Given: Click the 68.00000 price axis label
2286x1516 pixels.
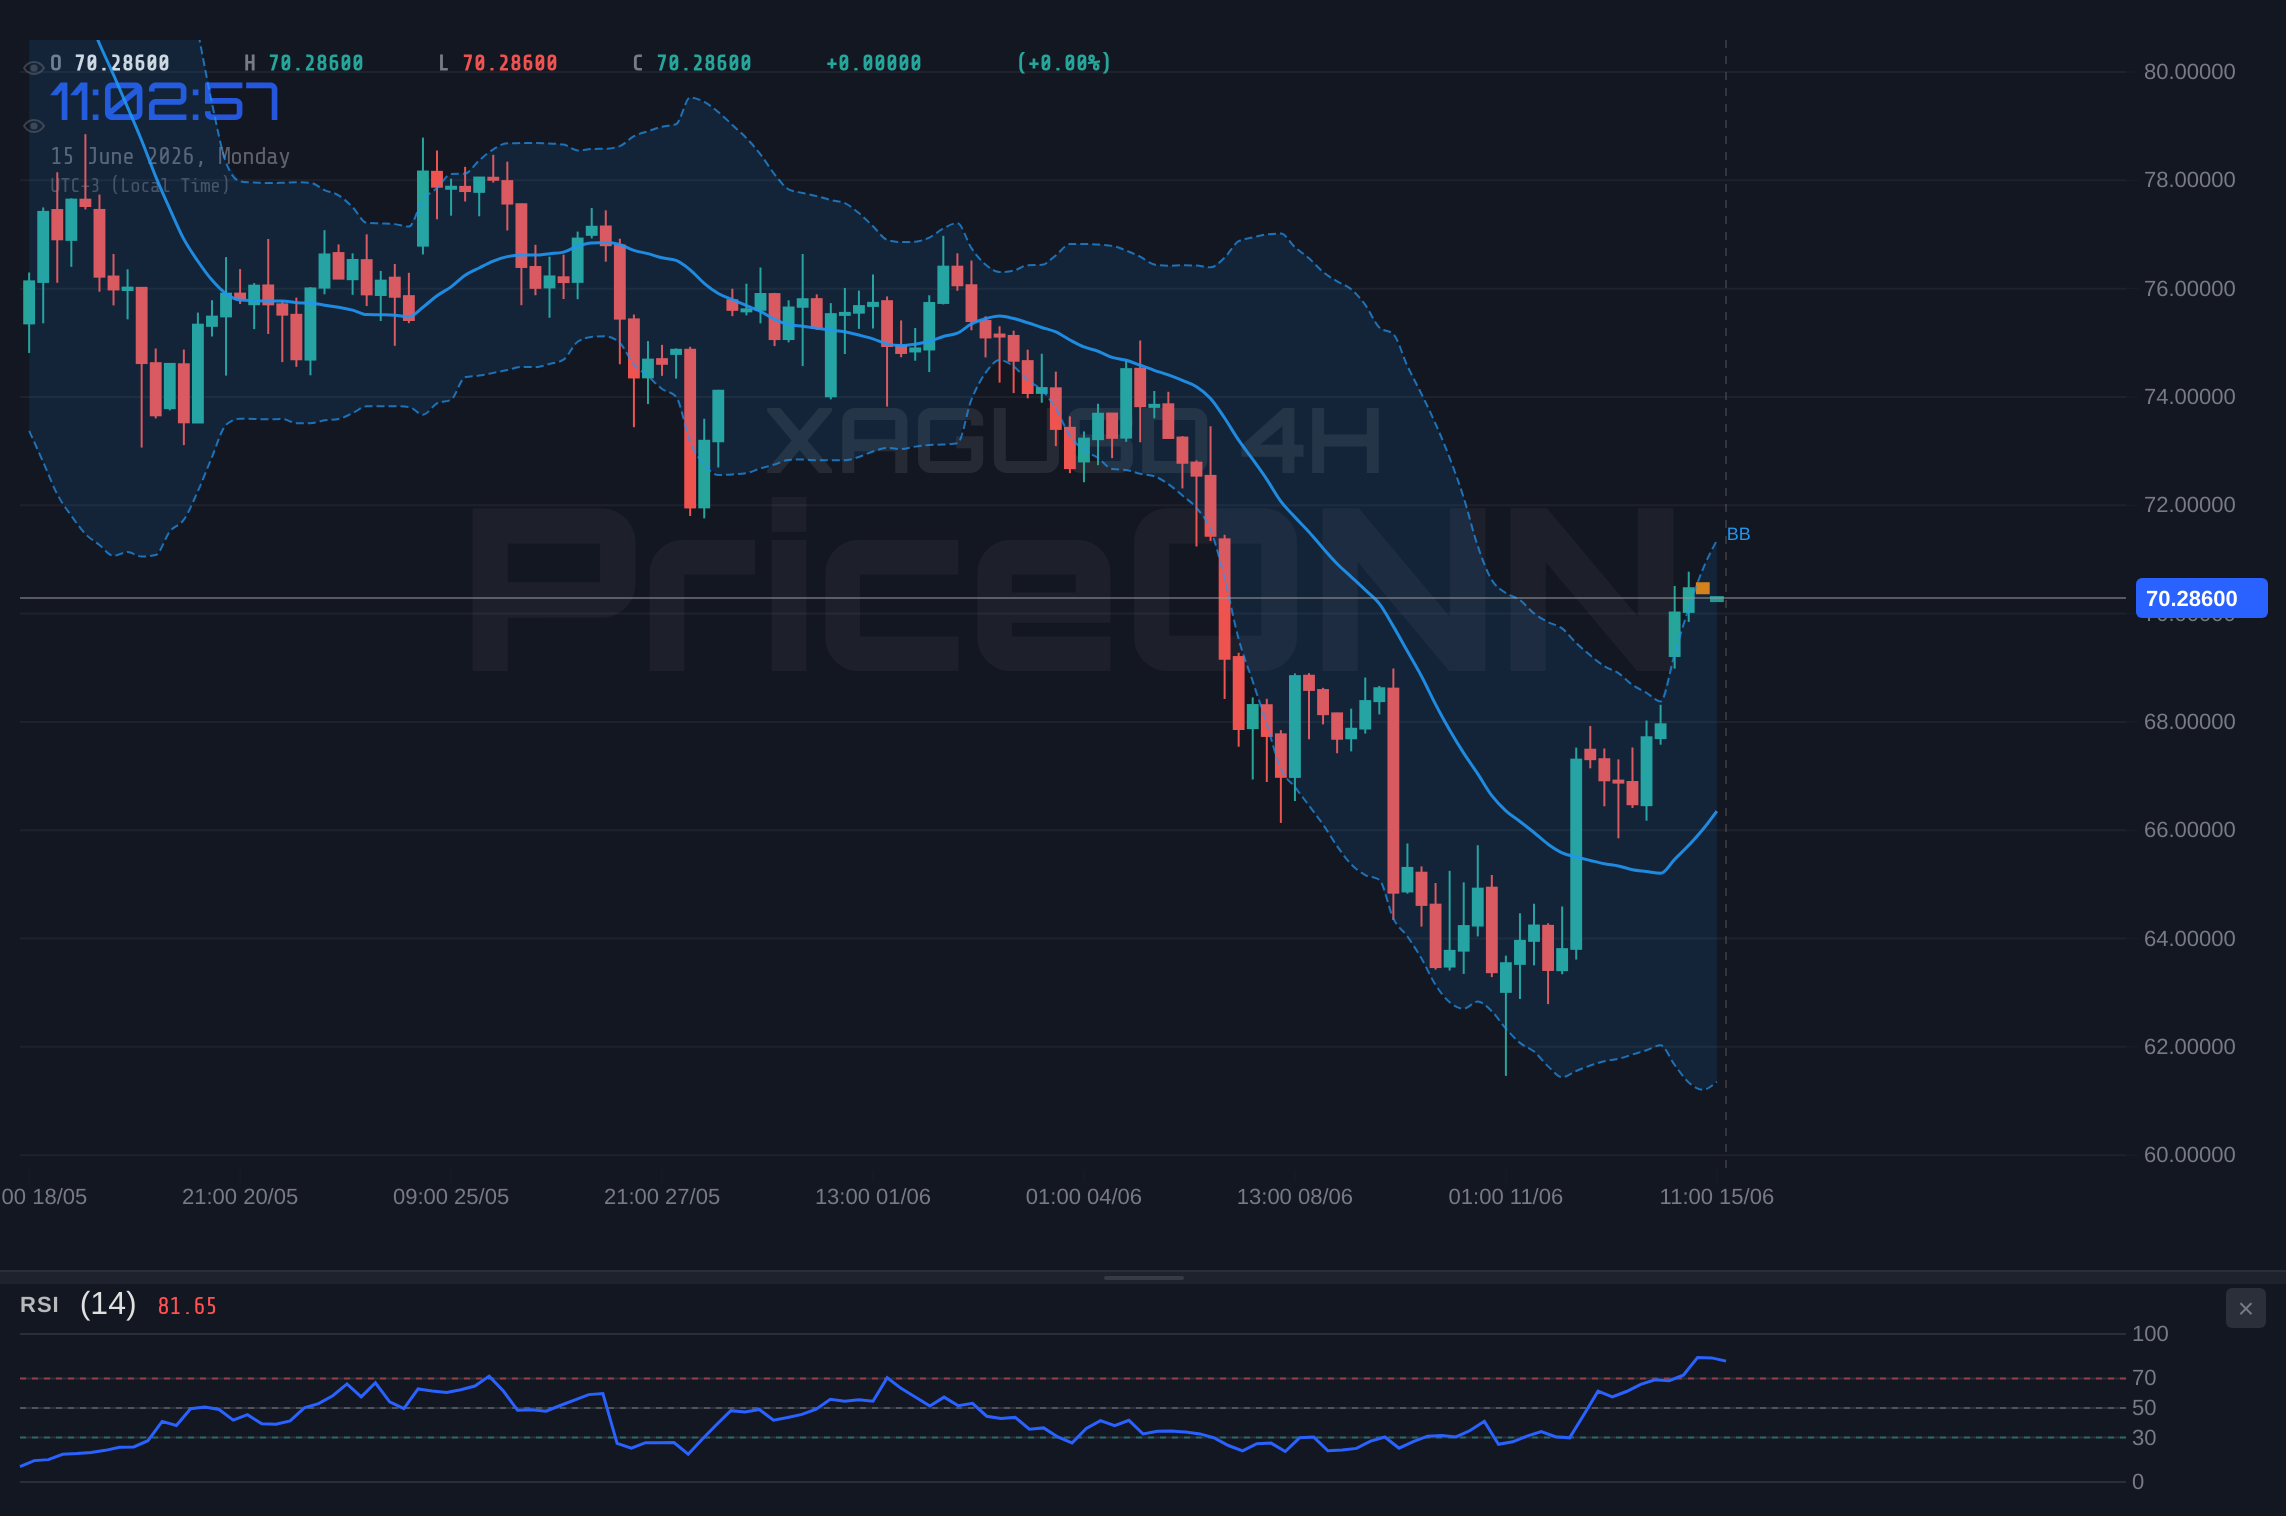Looking at the screenshot, I should [2189, 722].
